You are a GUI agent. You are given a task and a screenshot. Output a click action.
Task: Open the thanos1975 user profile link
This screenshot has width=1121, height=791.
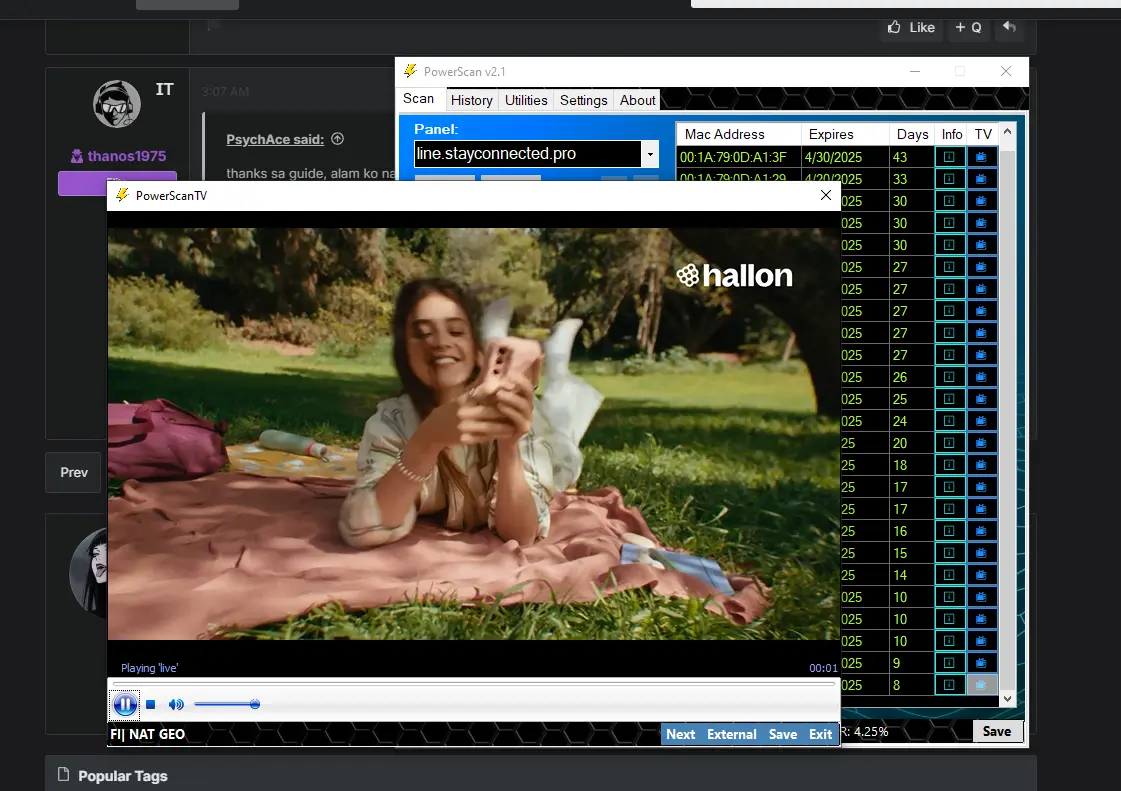click(127, 156)
